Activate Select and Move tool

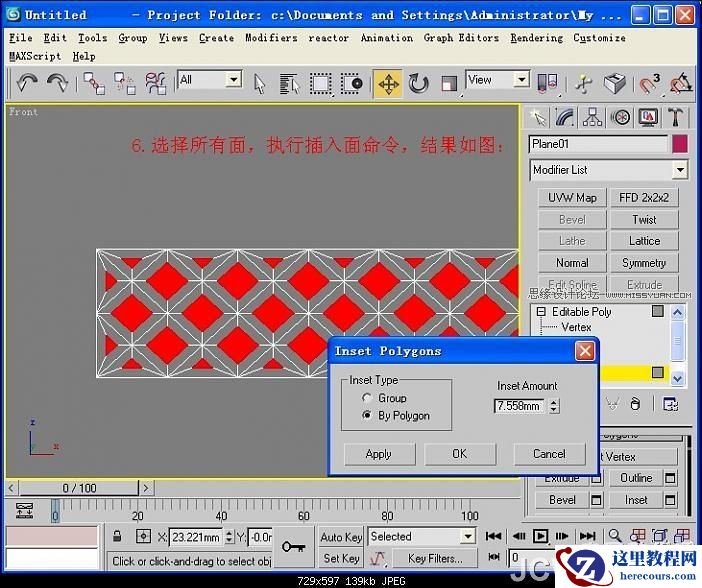pos(388,84)
